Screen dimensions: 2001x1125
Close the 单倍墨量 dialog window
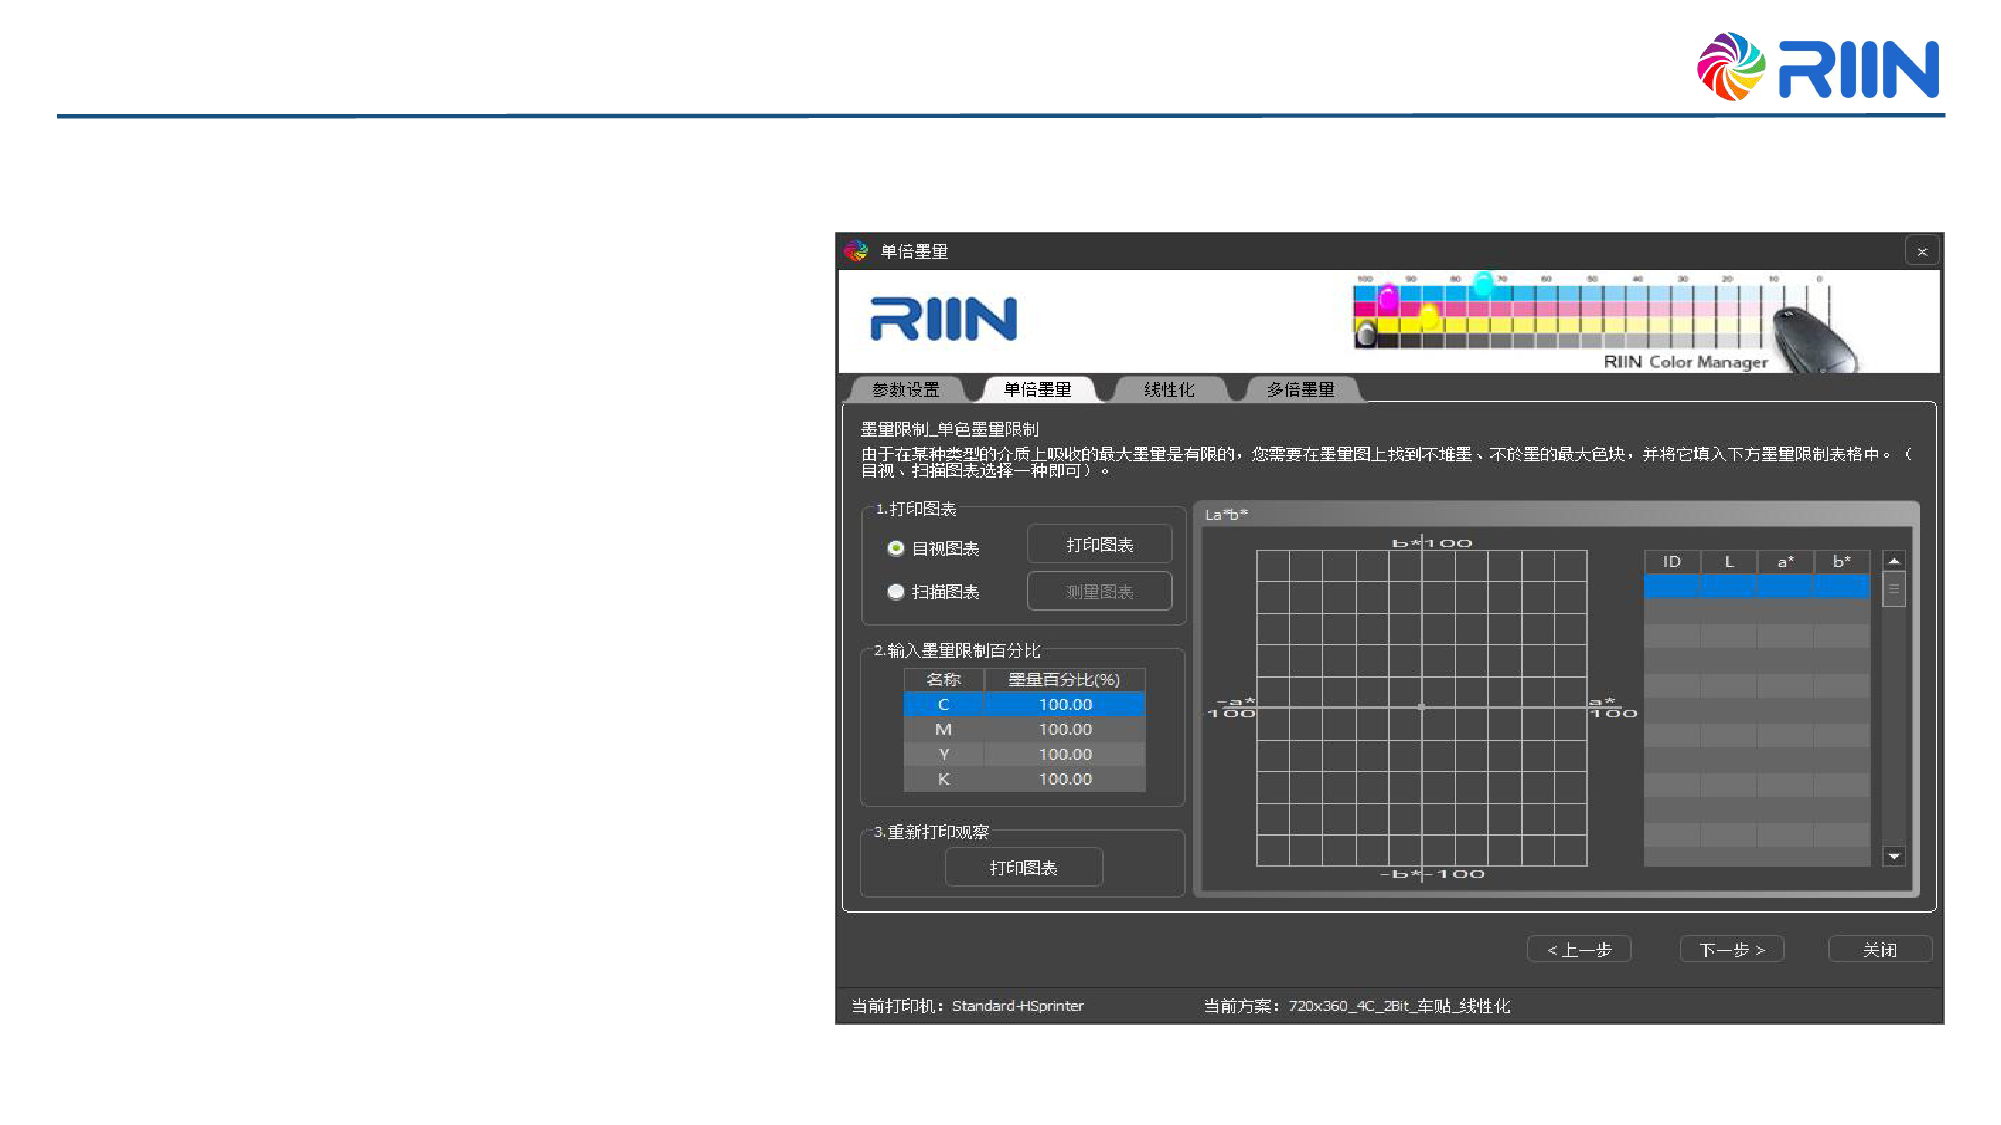pos(1921,251)
